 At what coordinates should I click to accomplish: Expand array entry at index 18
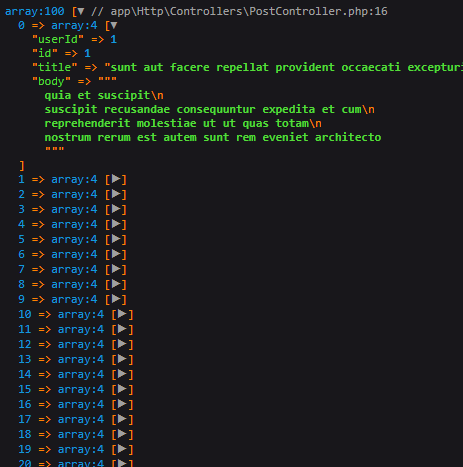coord(123,434)
